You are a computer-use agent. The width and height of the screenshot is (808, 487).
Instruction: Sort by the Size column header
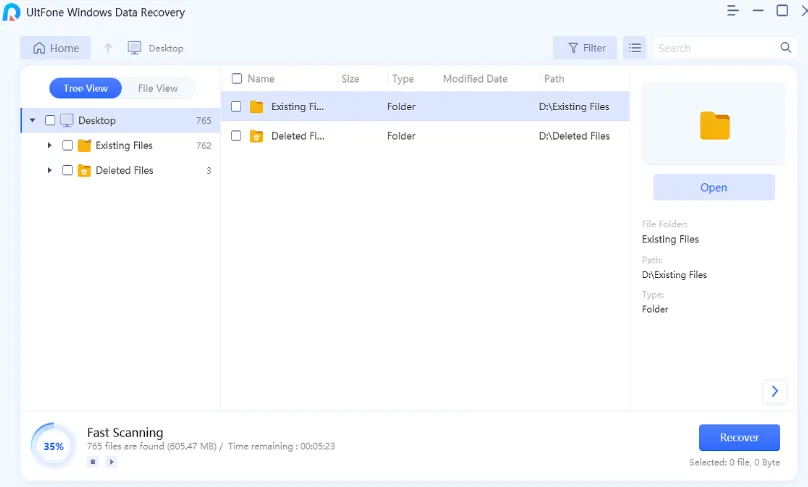point(350,79)
